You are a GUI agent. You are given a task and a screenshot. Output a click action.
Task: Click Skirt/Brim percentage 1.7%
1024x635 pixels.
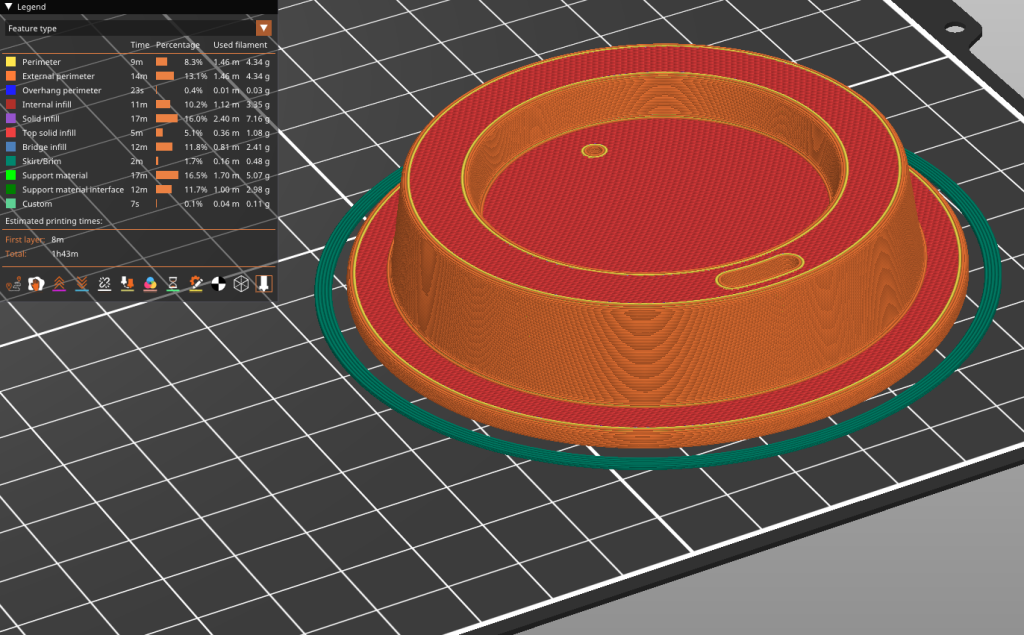pyautogui.click(x=193, y=161)
